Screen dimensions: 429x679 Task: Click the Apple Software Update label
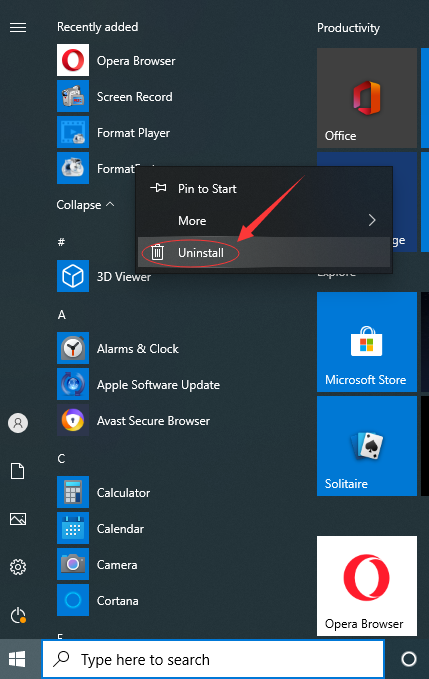coord(158,385)
